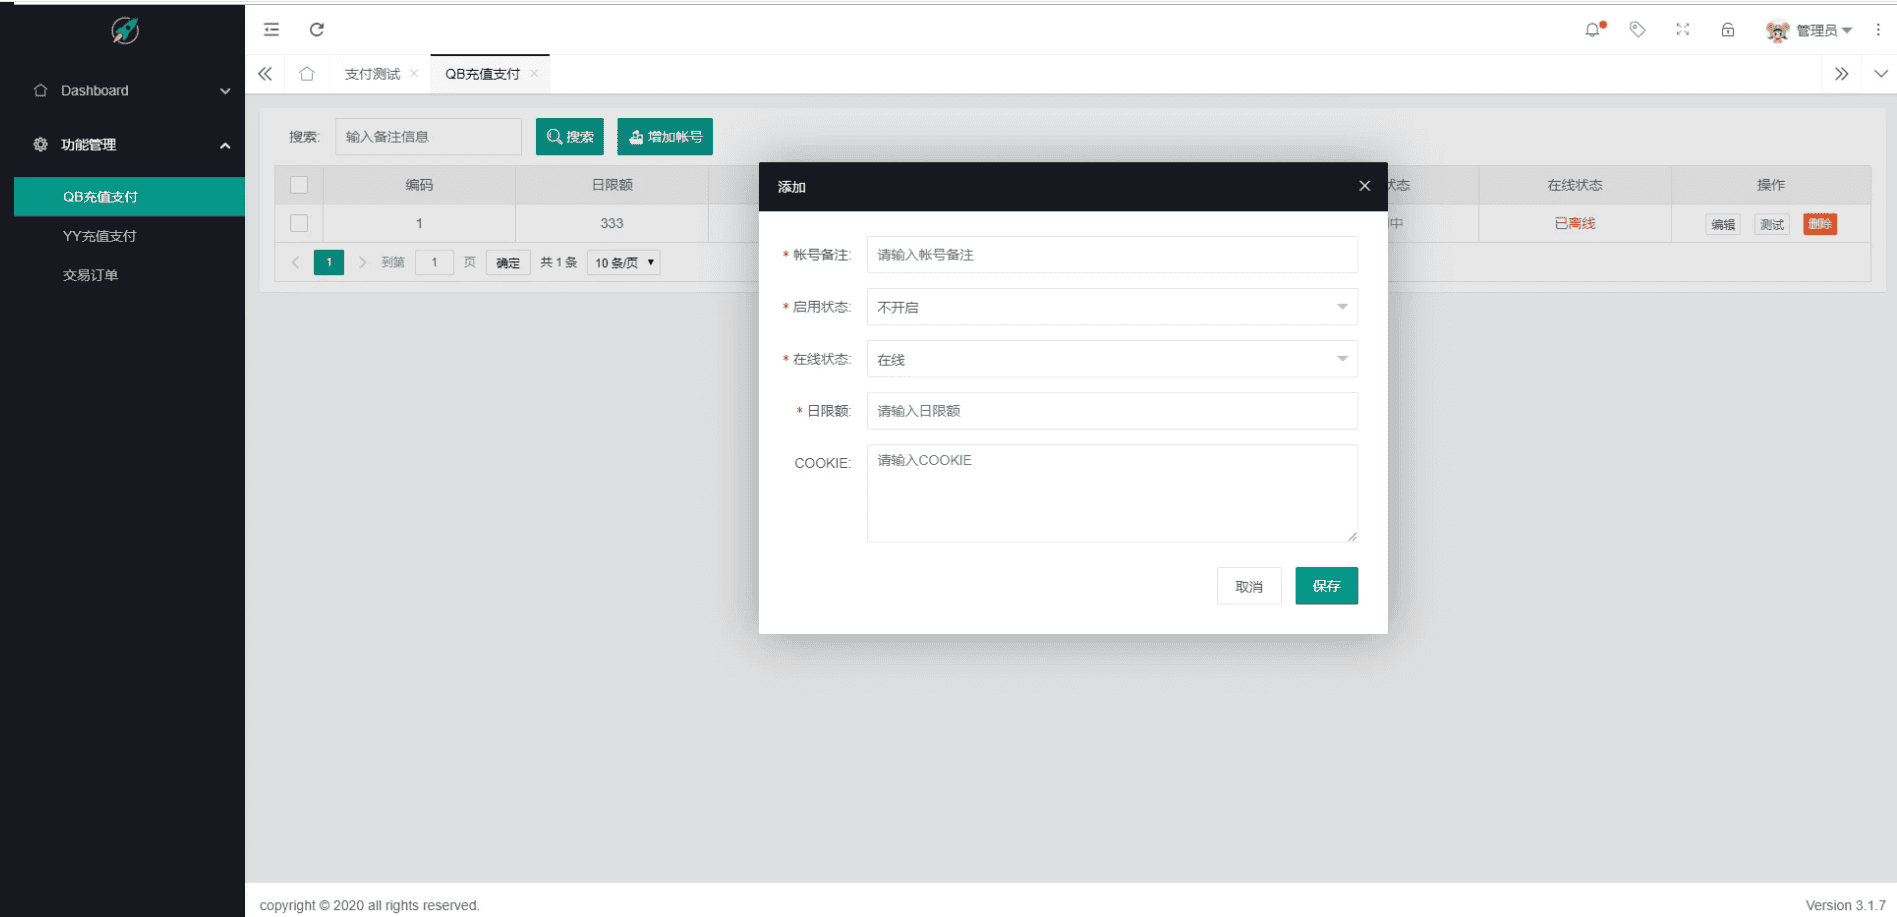Click the 取消 button
This screenshot has height=917, width=1897.
(1249, 586)
